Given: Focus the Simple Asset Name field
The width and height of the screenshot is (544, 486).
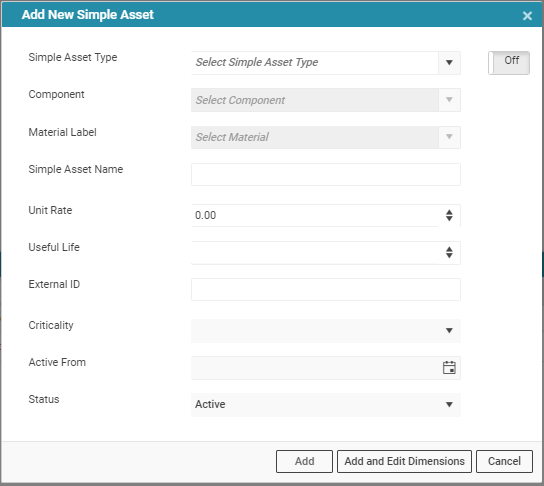Looking at the screenshot, I should pos(326,174).
